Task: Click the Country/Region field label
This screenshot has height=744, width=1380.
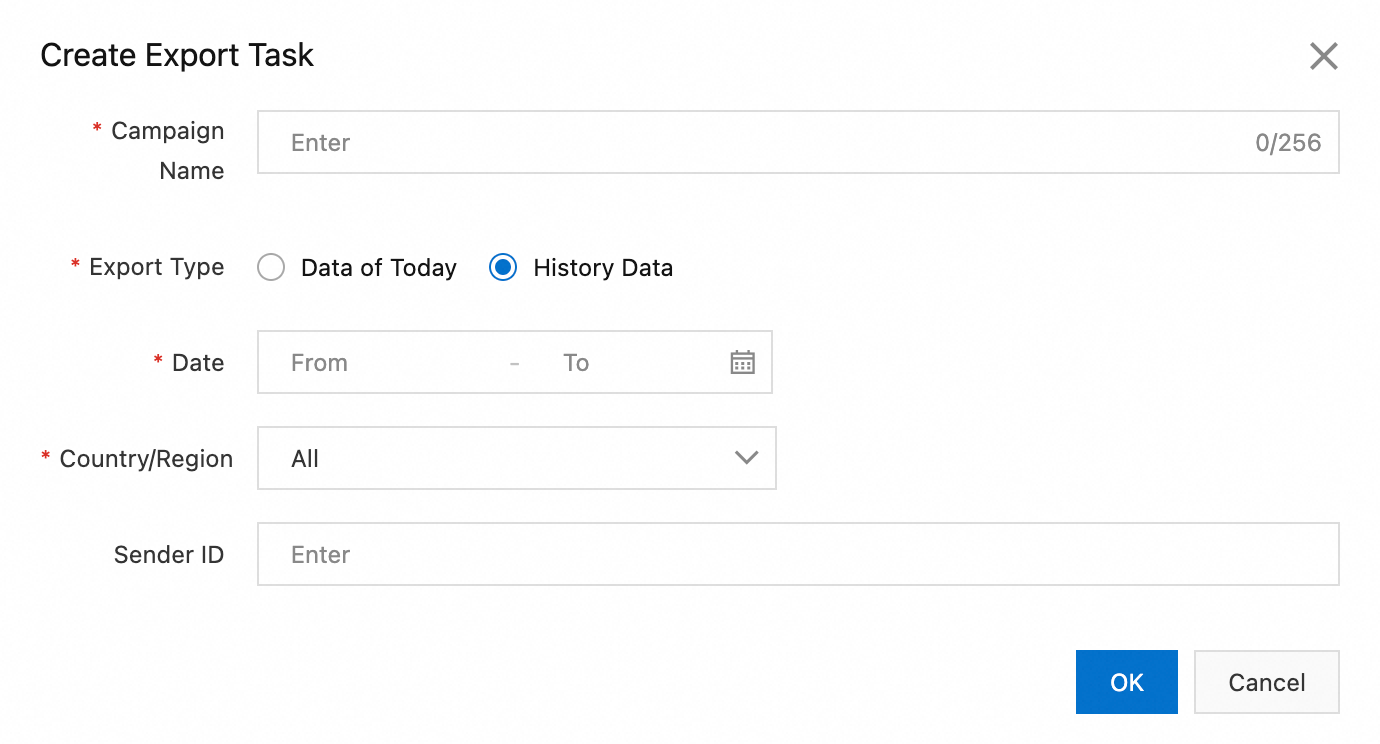Action: click(x=146, y=459)
